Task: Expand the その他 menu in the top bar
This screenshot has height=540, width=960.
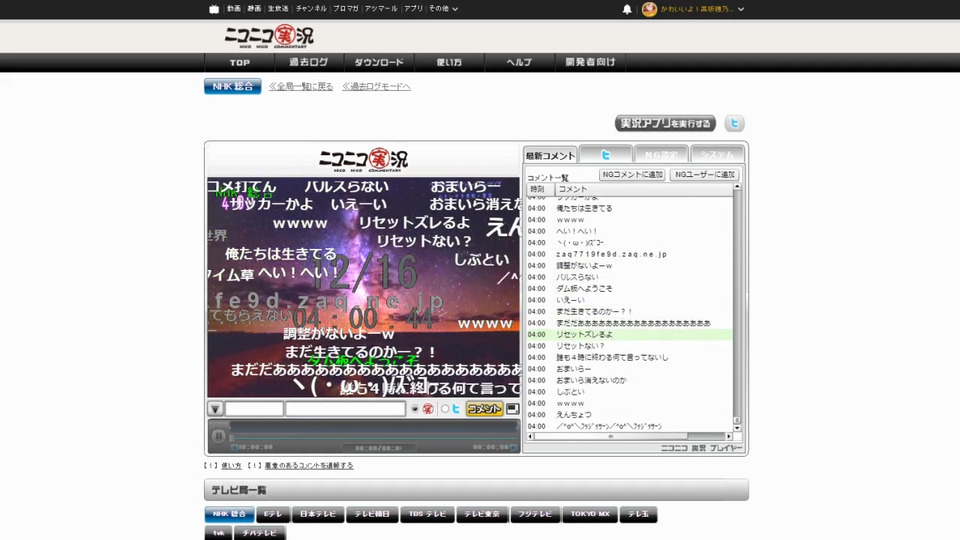Action: 443,9
